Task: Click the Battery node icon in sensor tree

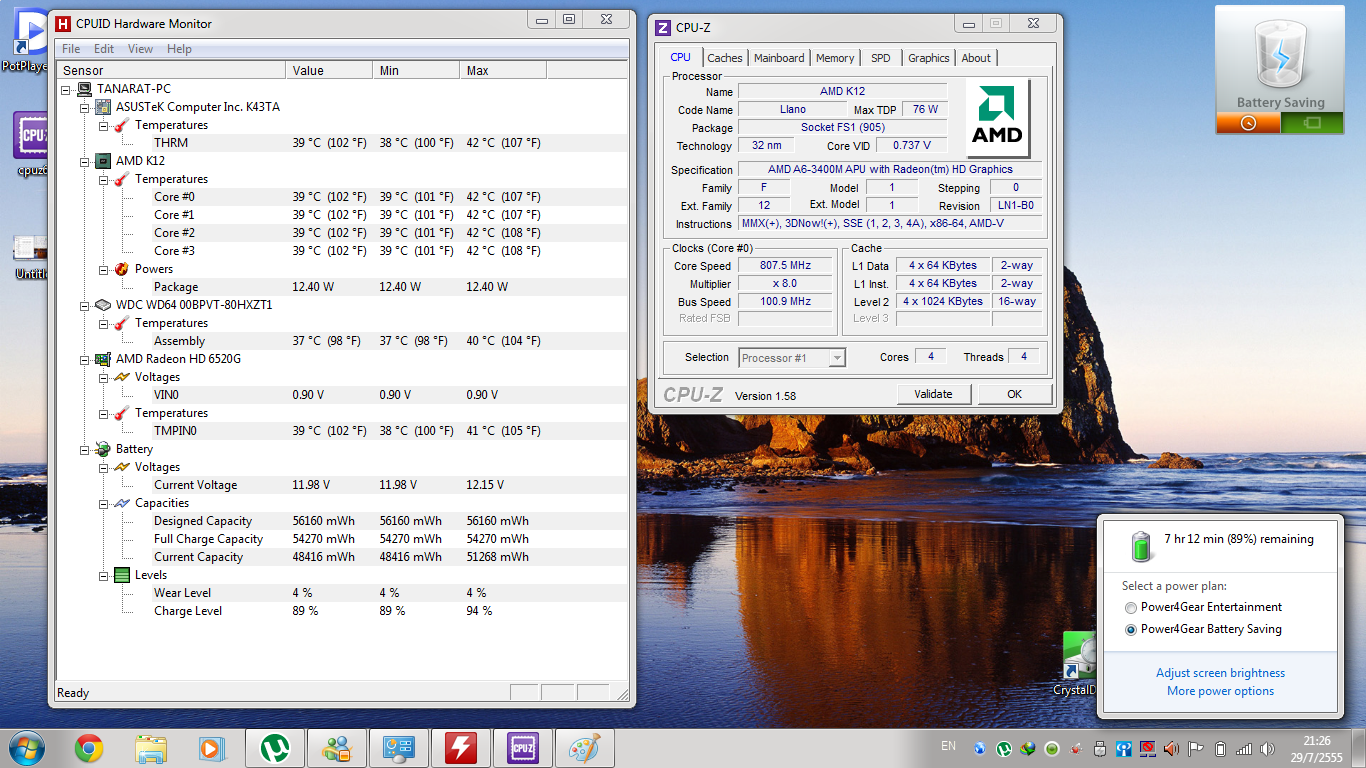Action: pos(103,449)
